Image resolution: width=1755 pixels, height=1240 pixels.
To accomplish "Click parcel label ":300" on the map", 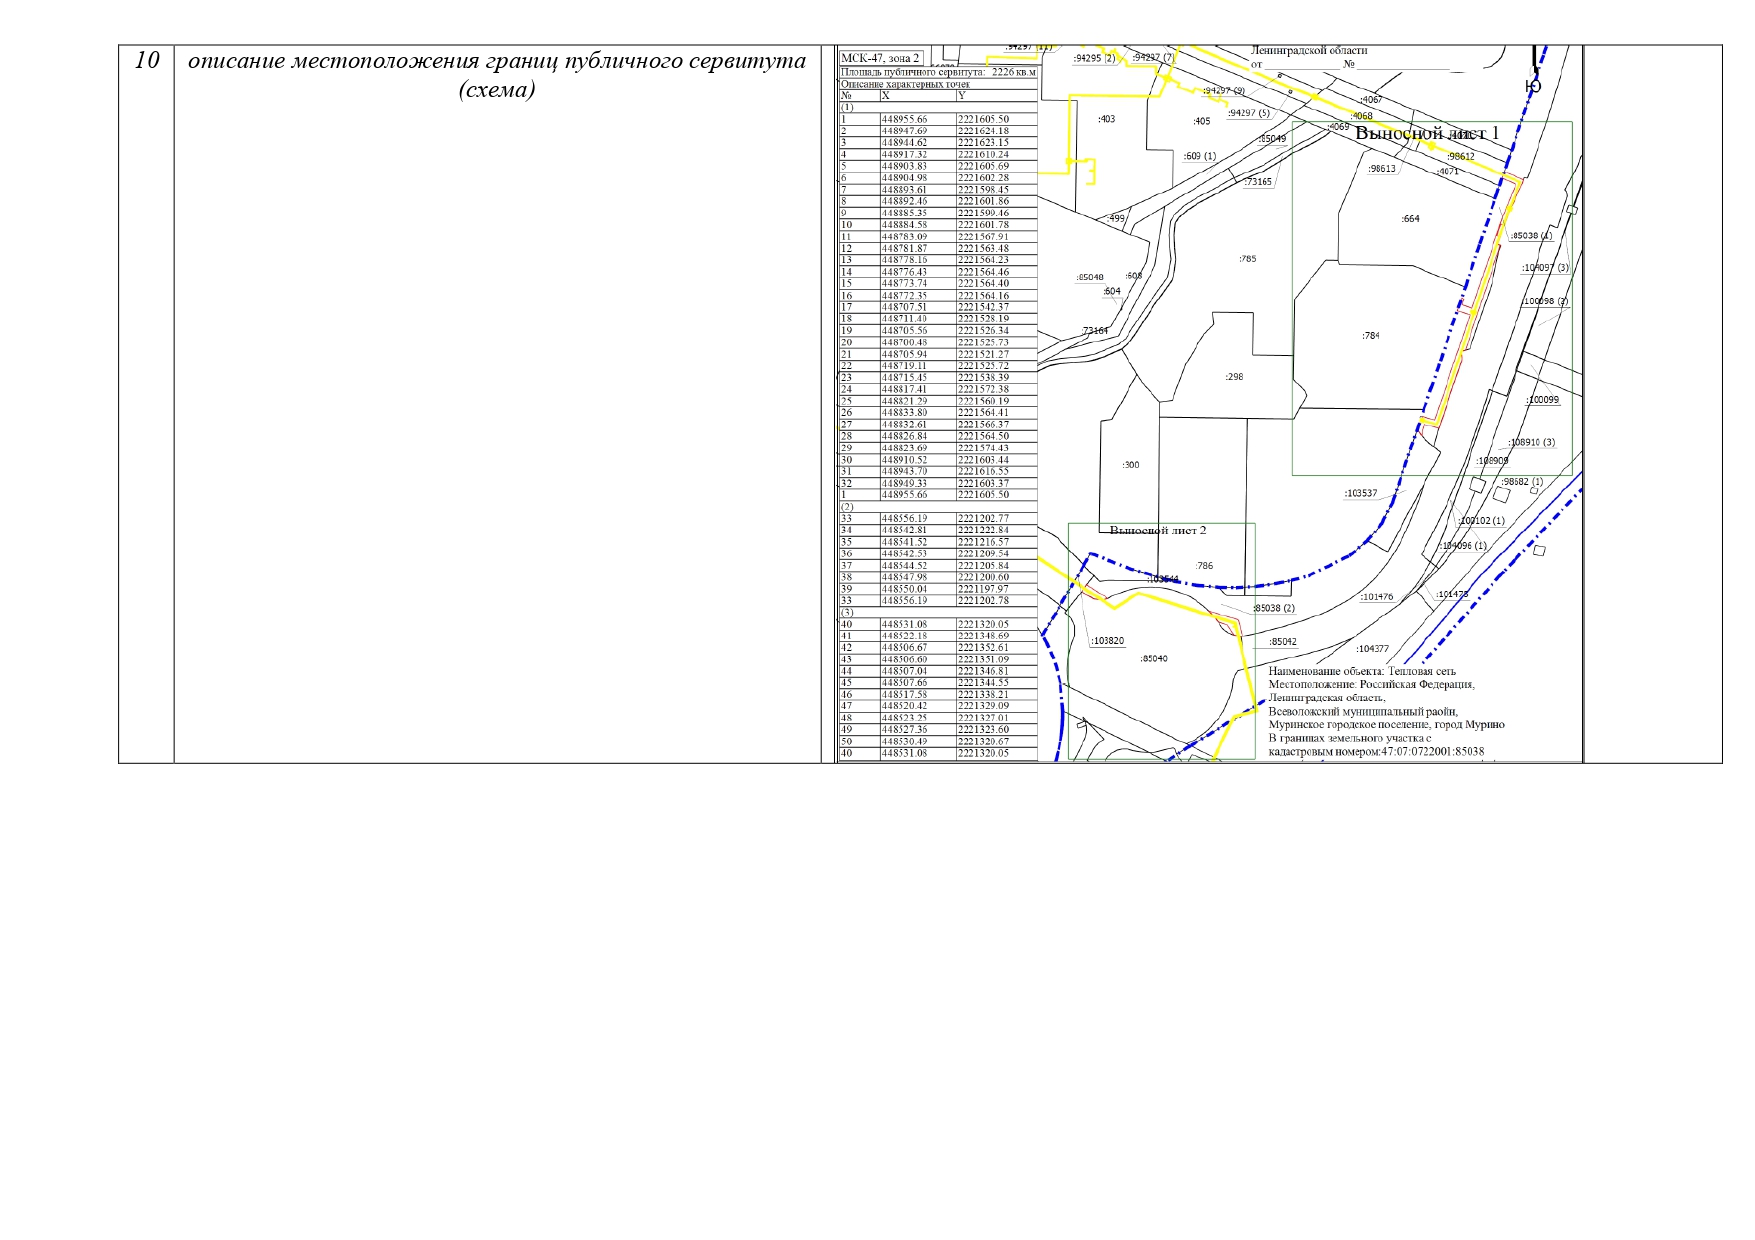I will click(x=1130, y=465).
